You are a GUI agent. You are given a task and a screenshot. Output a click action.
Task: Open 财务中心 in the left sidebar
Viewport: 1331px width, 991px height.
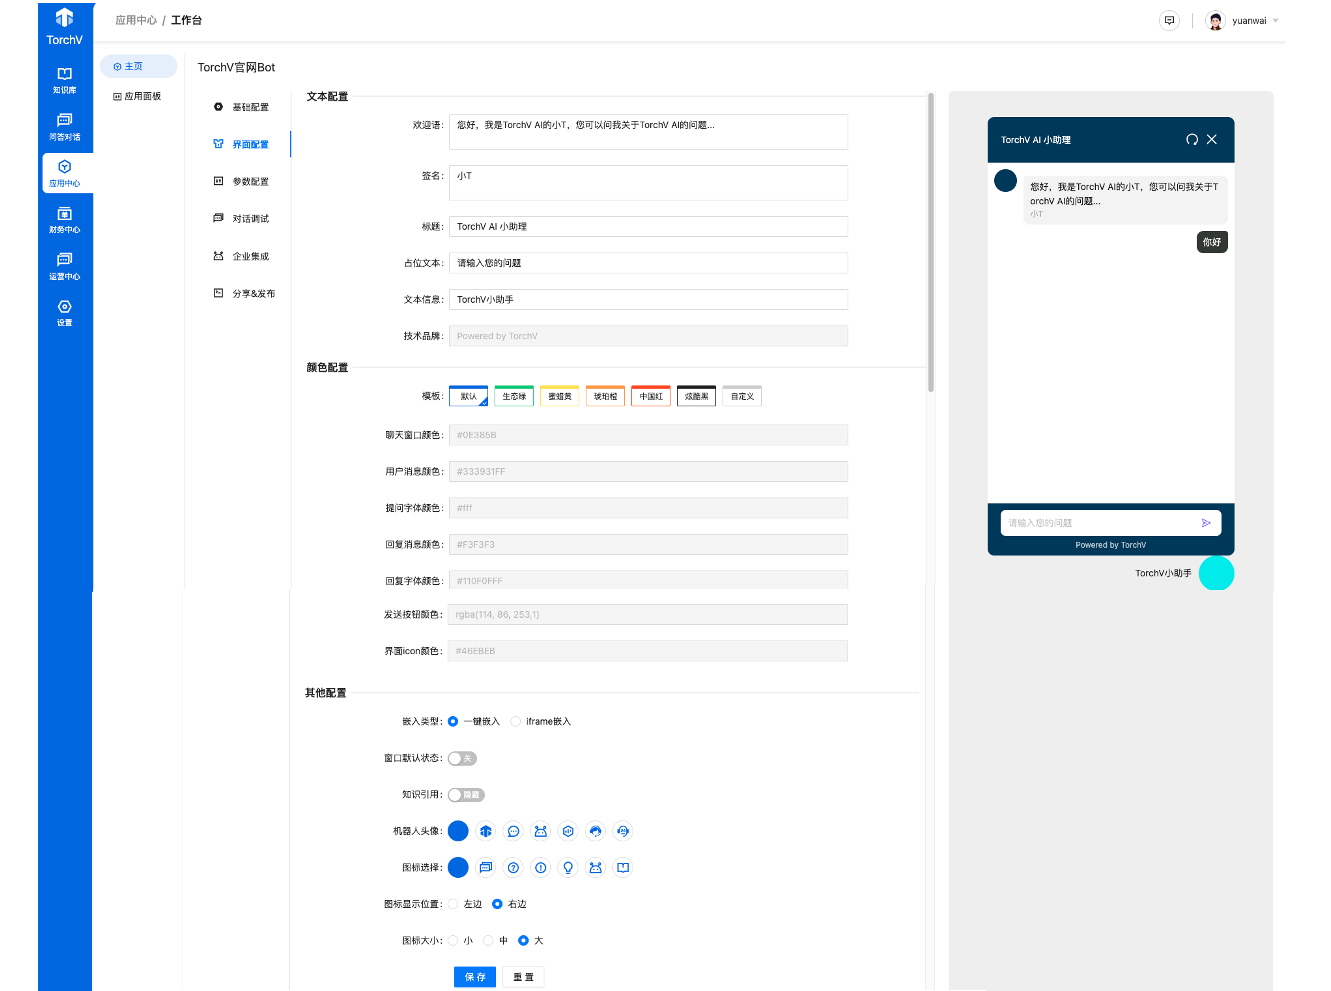point(65,220)
